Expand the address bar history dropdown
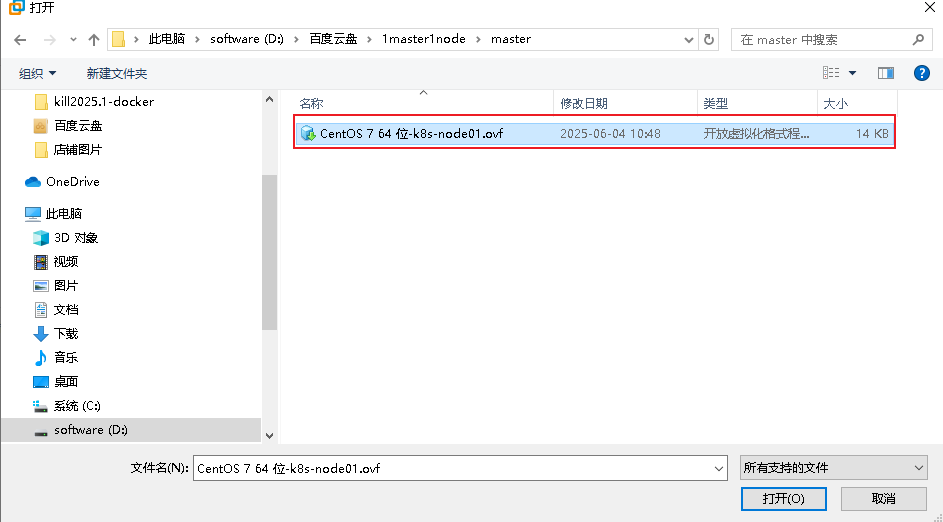 coord(689,40)
